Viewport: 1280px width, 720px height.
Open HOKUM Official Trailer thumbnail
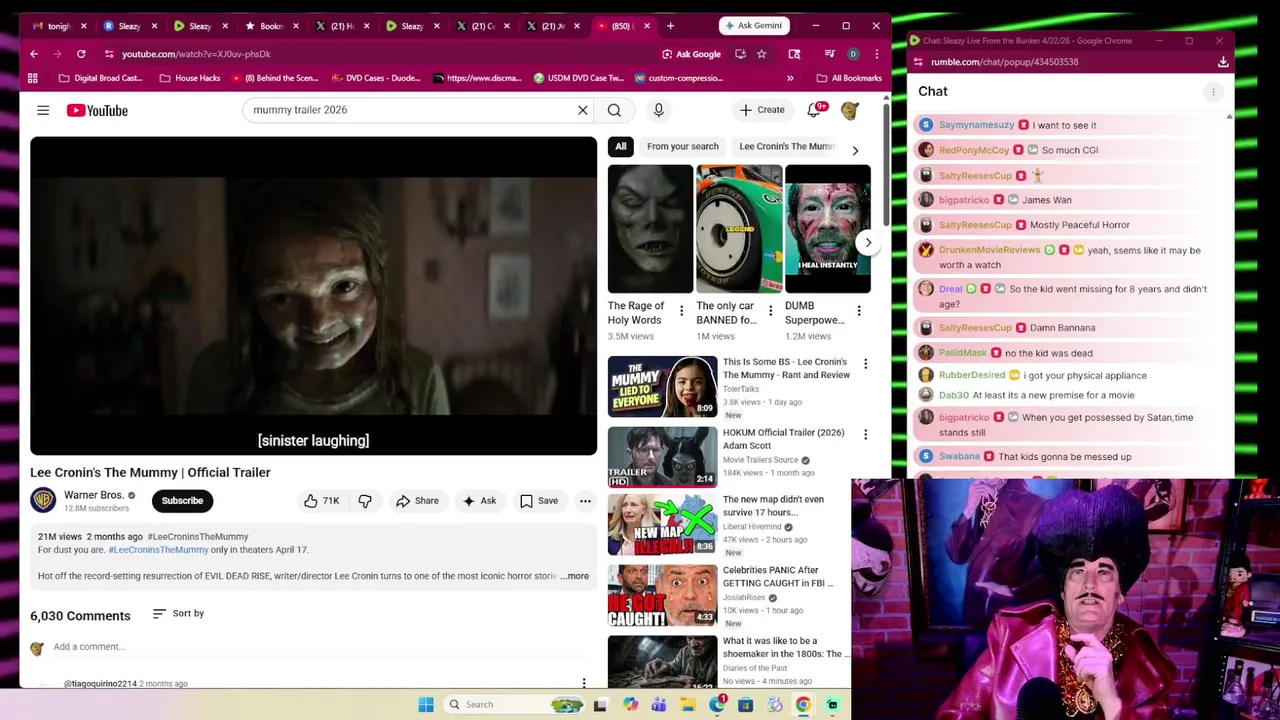click(662, 457)
